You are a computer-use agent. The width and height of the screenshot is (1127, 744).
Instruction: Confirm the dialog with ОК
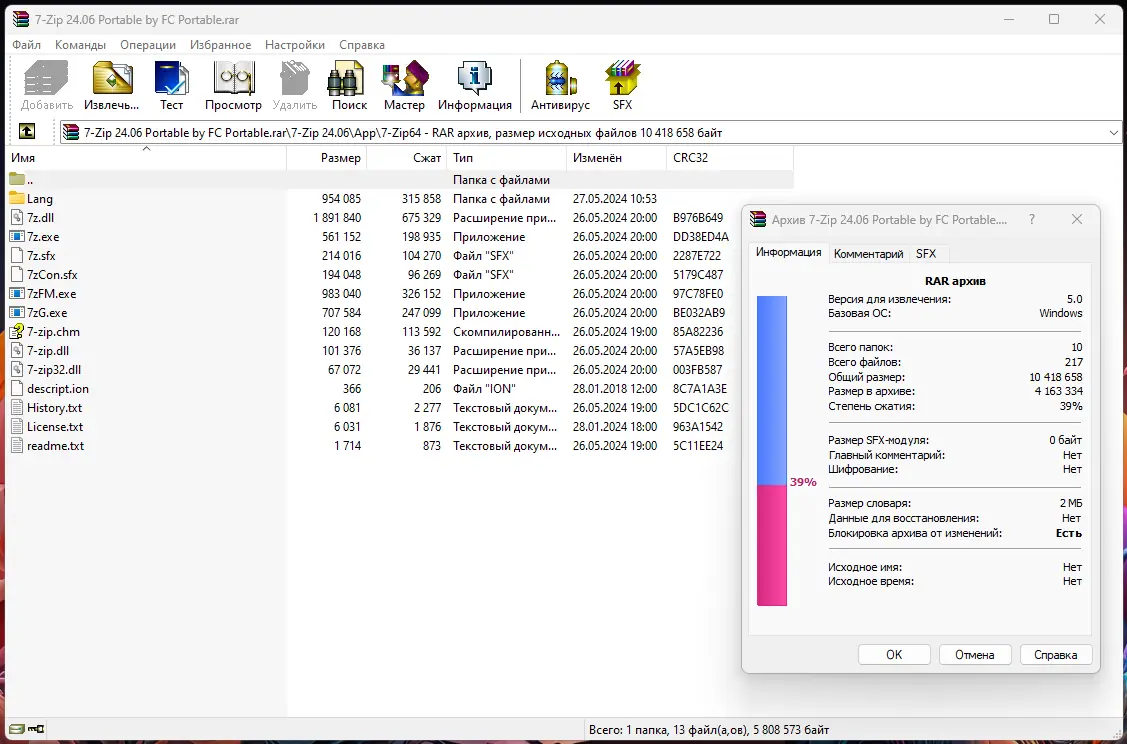pos(893,654)
